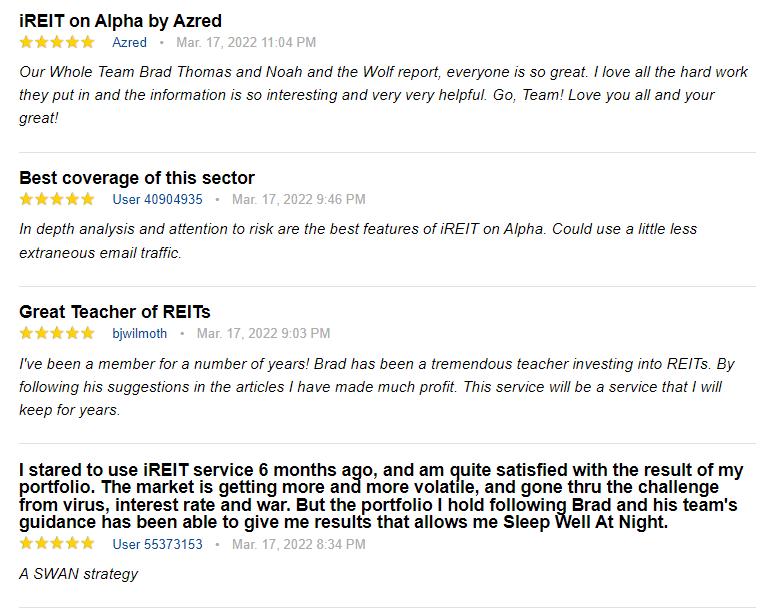
Task: Click the star rating beside User 55373153
Action: click(x=57, y=544)
